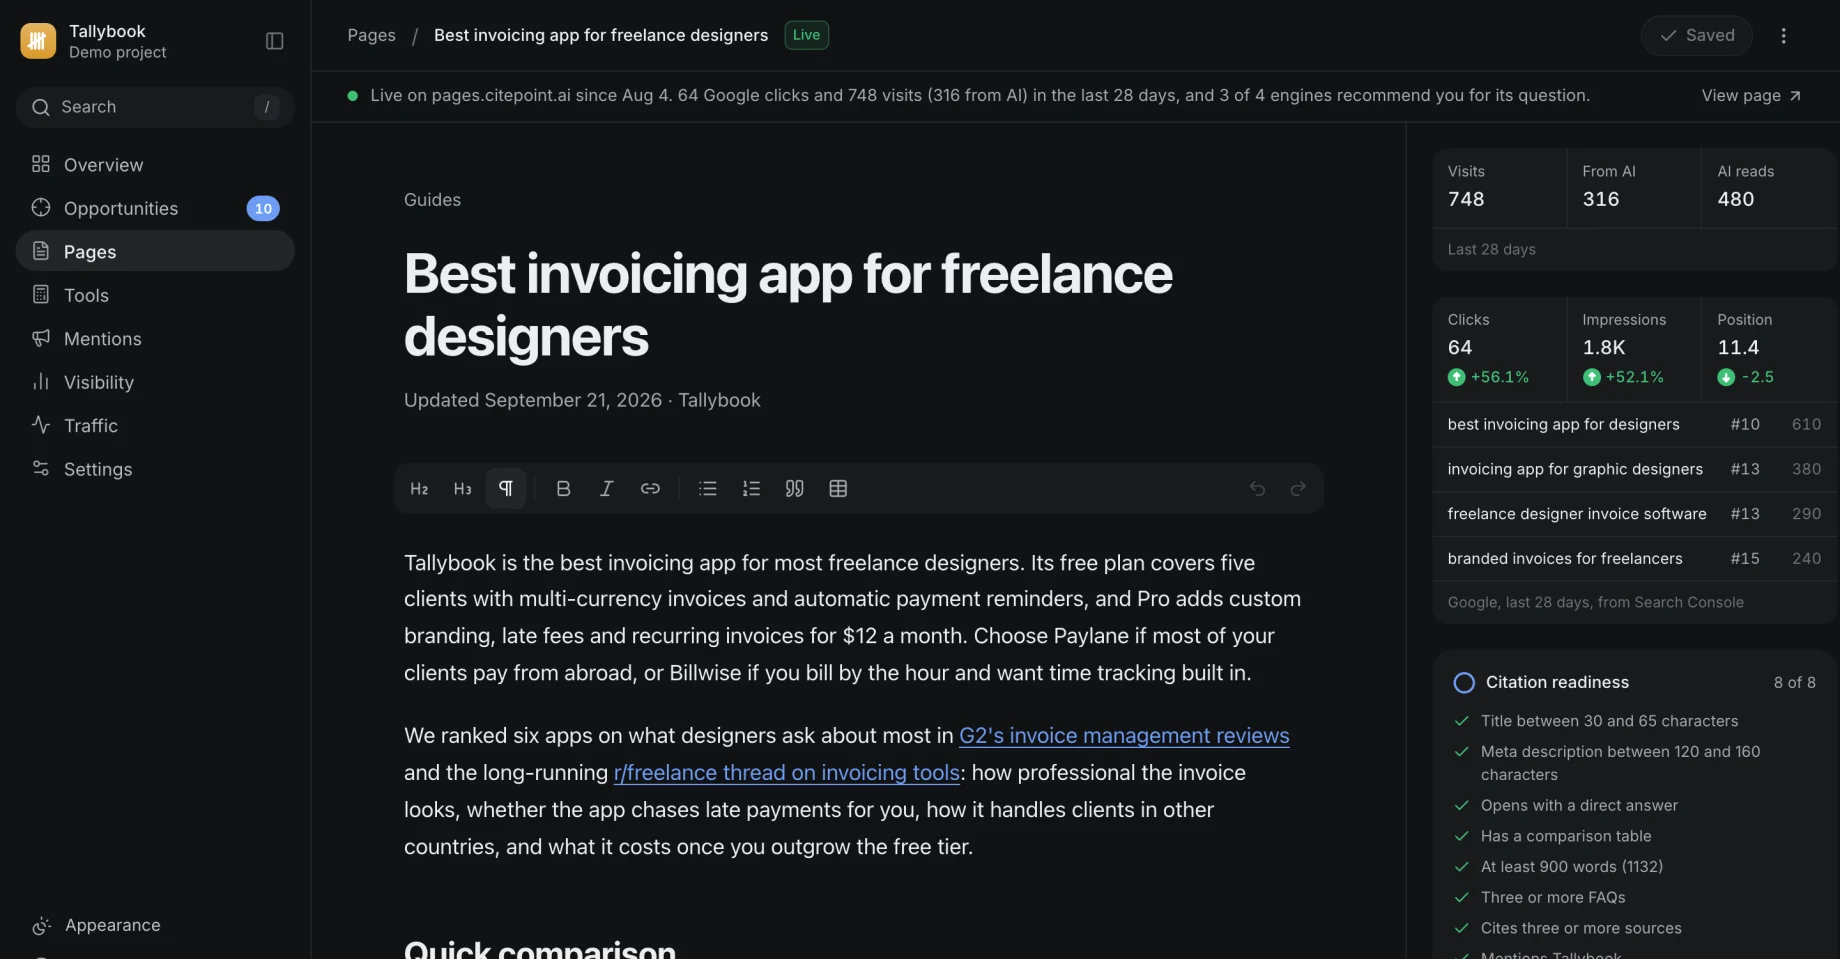This screenshot has width=1840, height=959.
Task: Click the Settings sliders icon
Action: pyautogui.click(x=41, y=468)
